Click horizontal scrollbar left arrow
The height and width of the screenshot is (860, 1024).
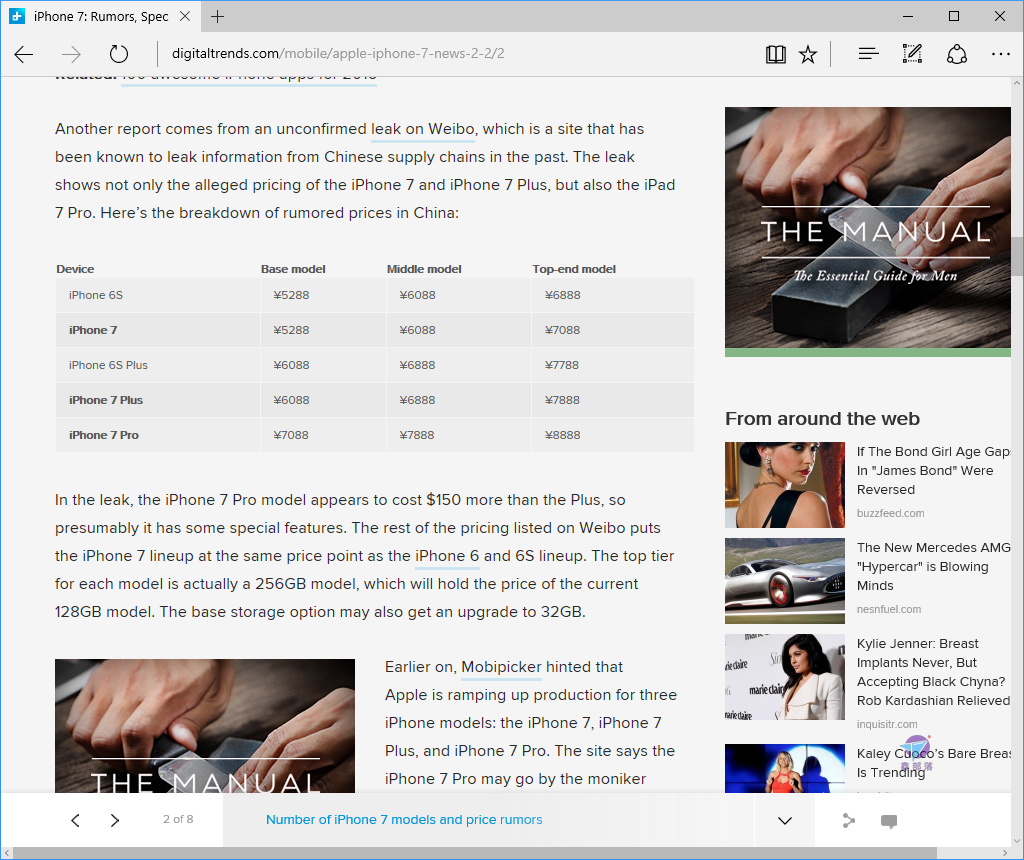click(x=7, y=853)
